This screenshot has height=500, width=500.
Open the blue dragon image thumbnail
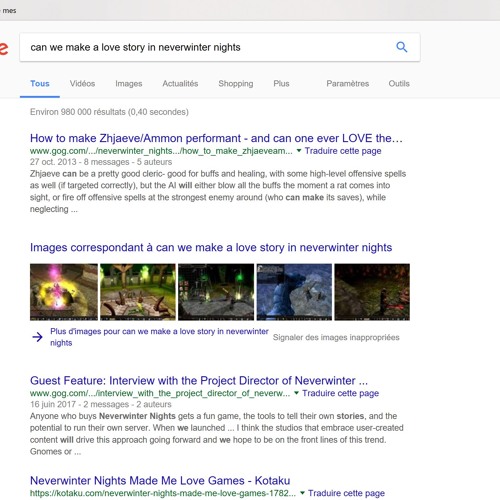[294, 292]
